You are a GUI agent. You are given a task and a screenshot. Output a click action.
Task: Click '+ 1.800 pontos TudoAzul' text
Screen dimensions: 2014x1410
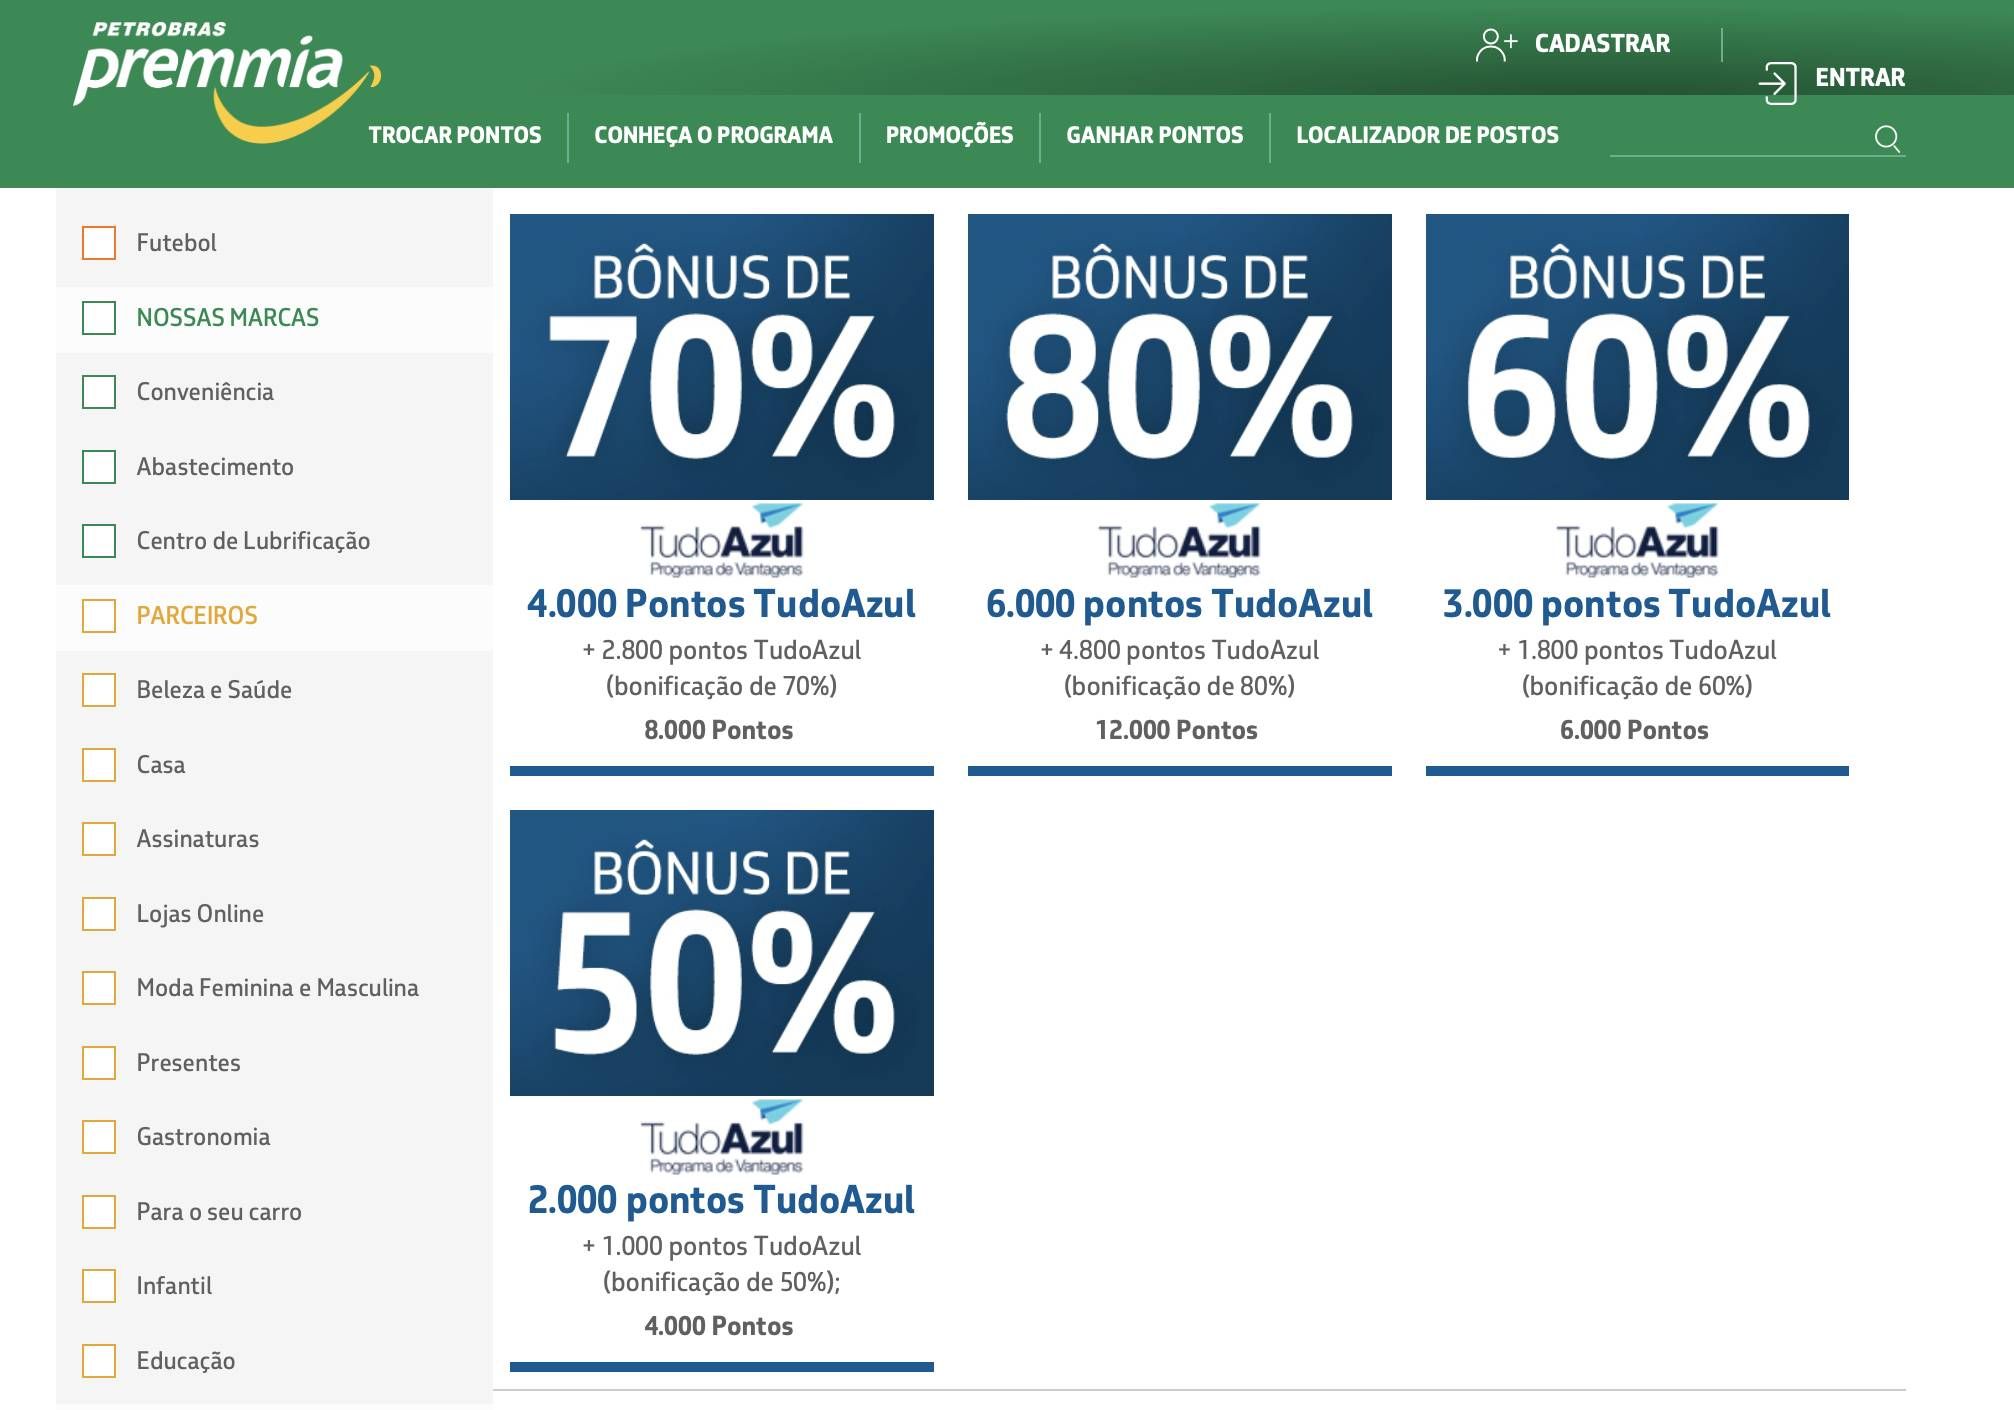pyautogui.click(x=1637, y=651)
